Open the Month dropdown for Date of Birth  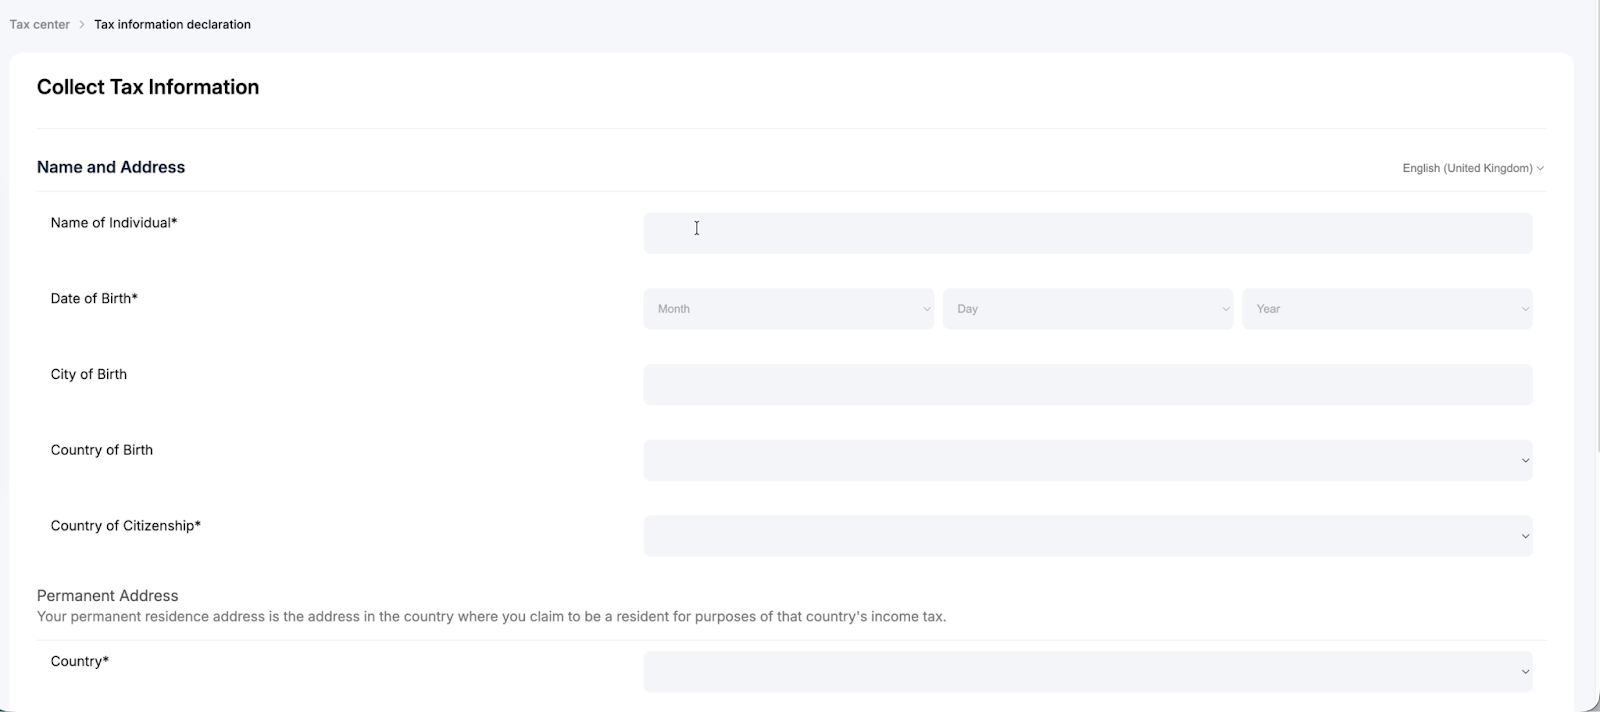click(x=788, y=309)
